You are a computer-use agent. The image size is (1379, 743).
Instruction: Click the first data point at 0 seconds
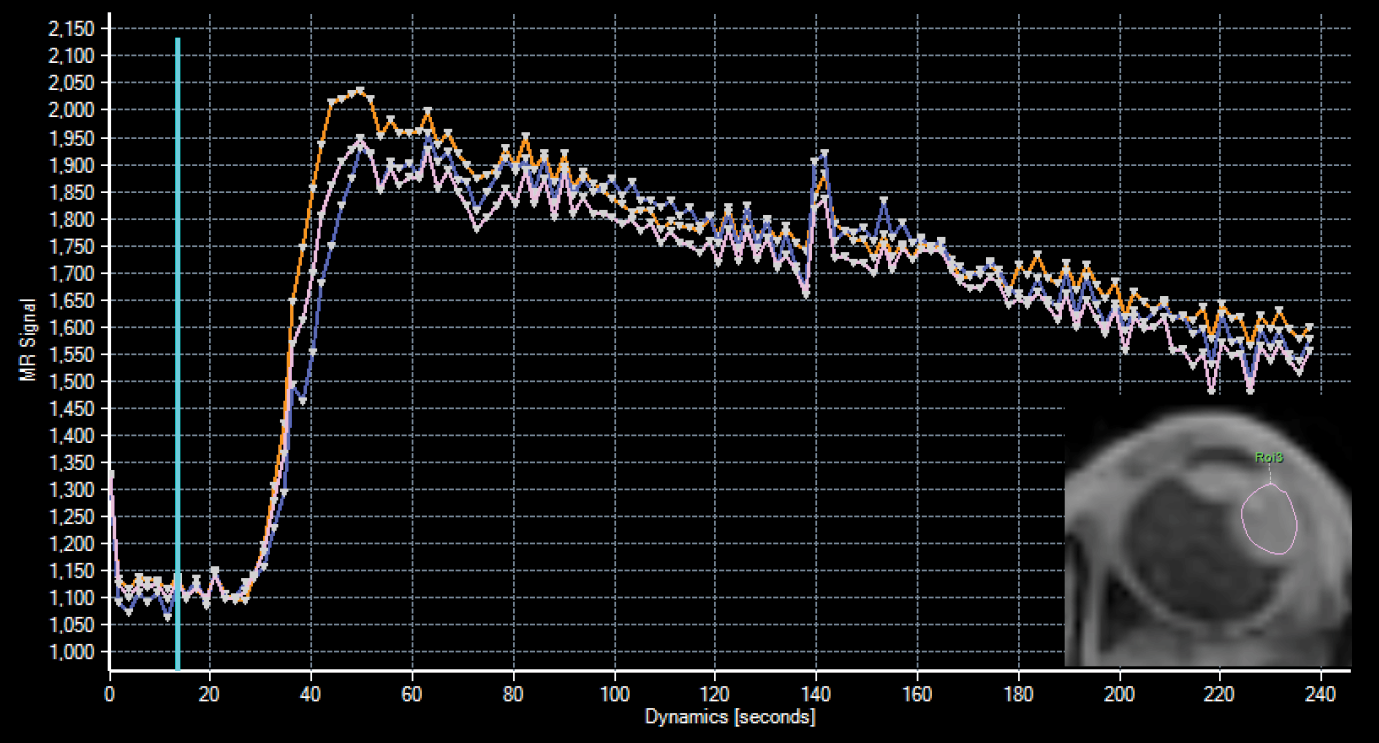point(111,474)
